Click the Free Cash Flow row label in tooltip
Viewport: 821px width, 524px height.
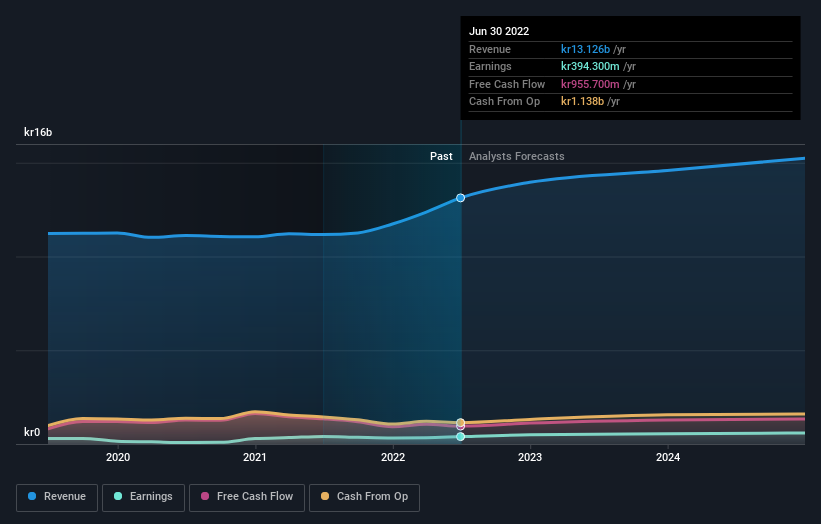[507, 84]
